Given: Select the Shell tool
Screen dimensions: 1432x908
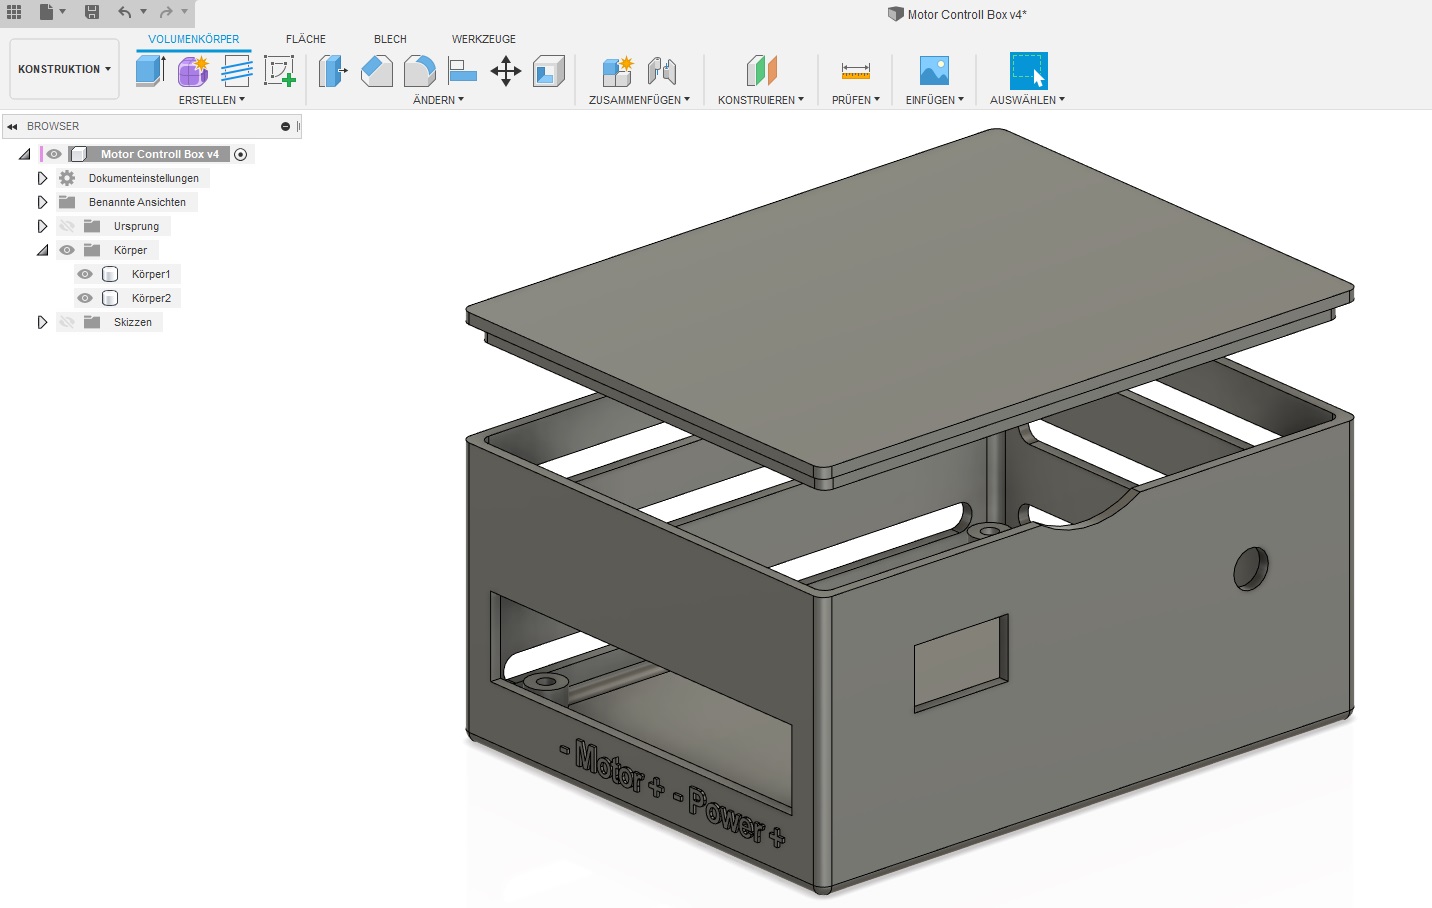Looking at the screenshot, I should (549, 70).
